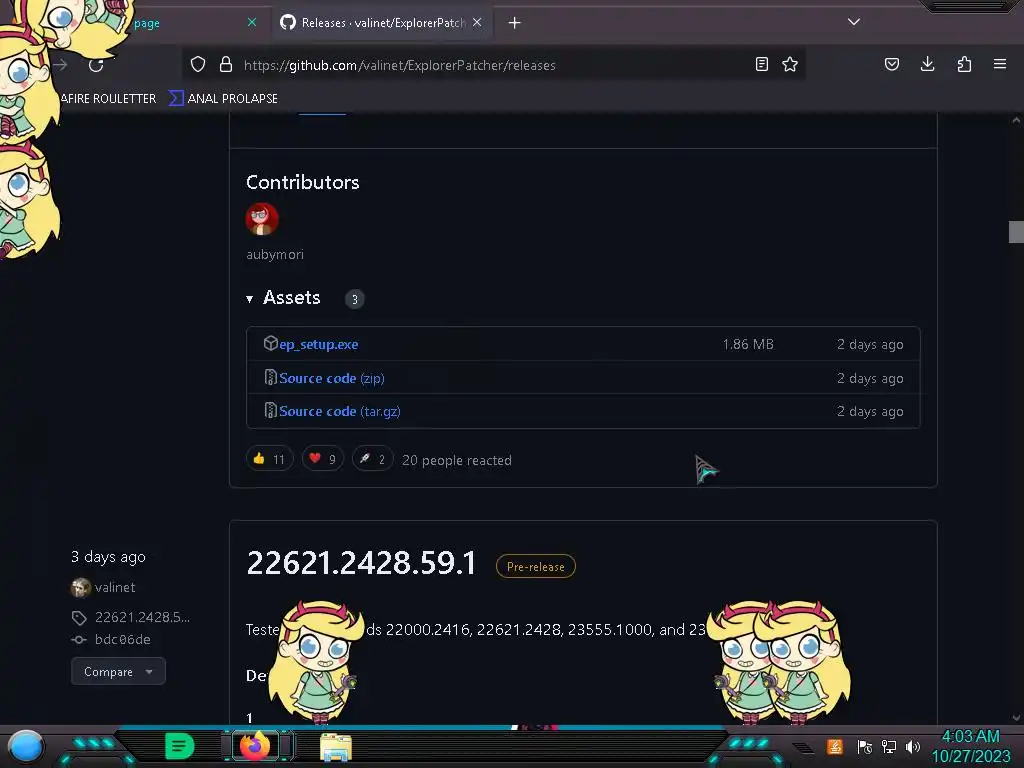Download Source code (zip)
The width and height of the screenshot is (1024, 768).
click(332, 378)
